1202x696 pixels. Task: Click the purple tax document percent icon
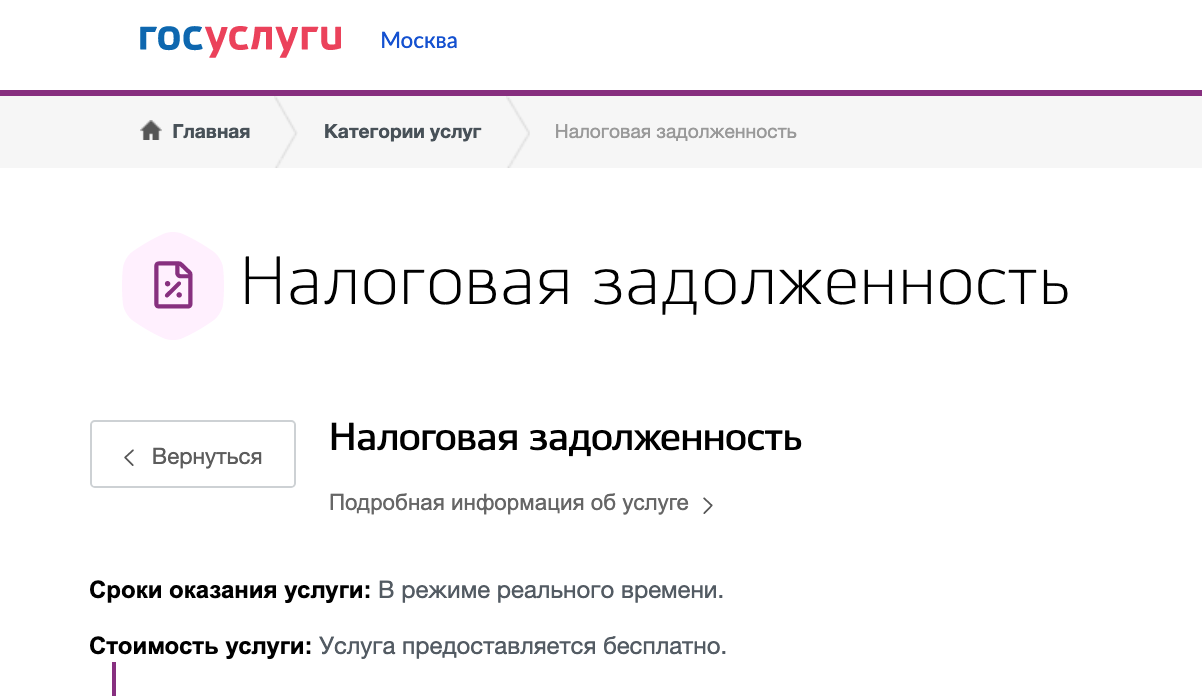coord(173,285)
